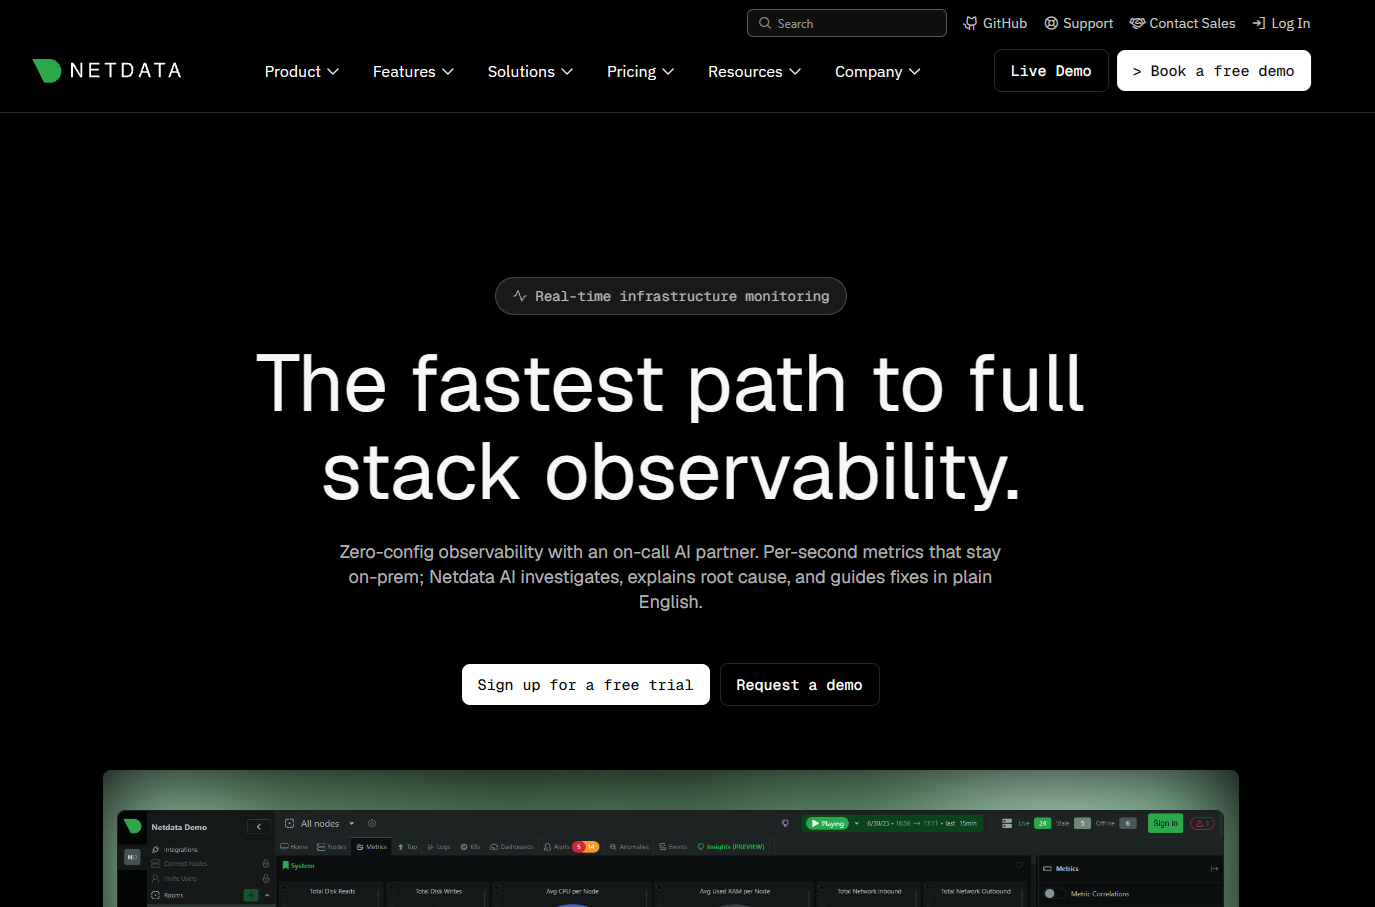Click the Netdata logo in dashboard preview
Viewport: 1375px width, 907px height.
tap(132, 826)
